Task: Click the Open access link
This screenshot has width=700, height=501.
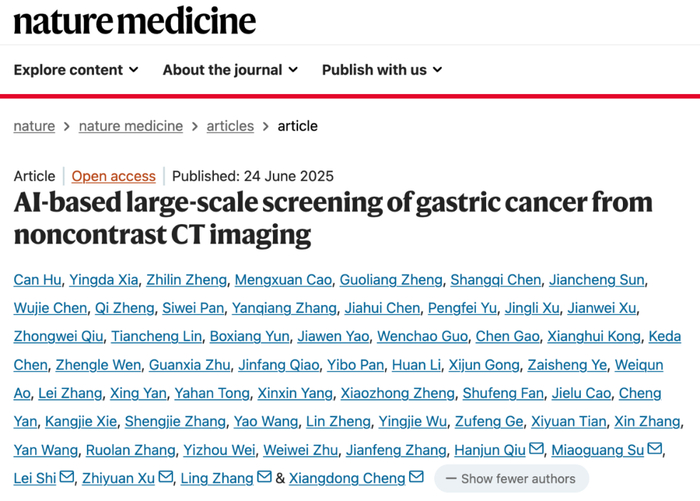Action: 113,176
